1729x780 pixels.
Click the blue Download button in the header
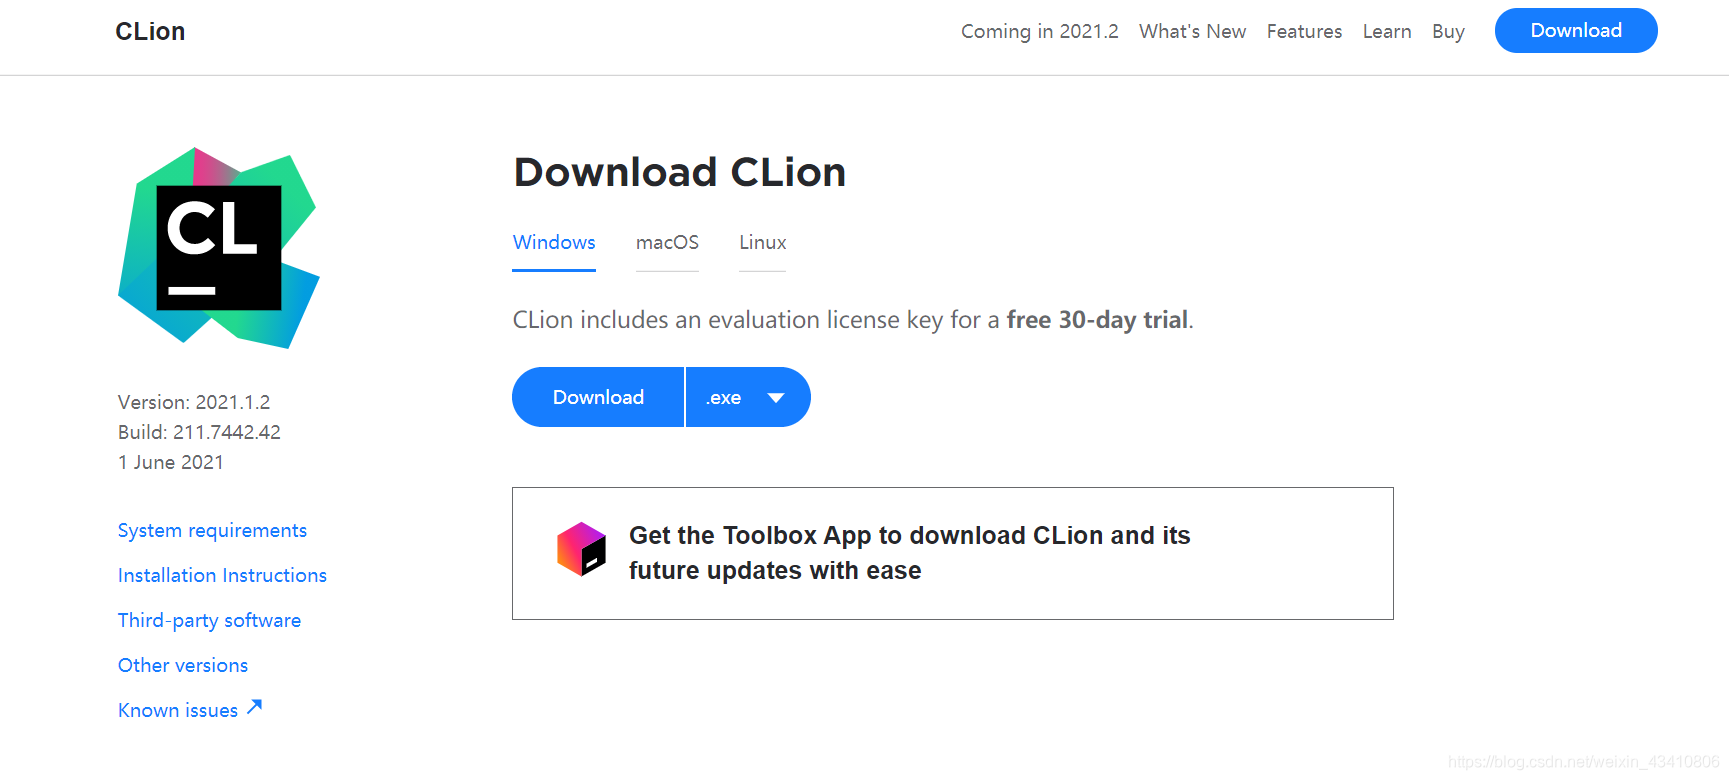(1575, 30)
